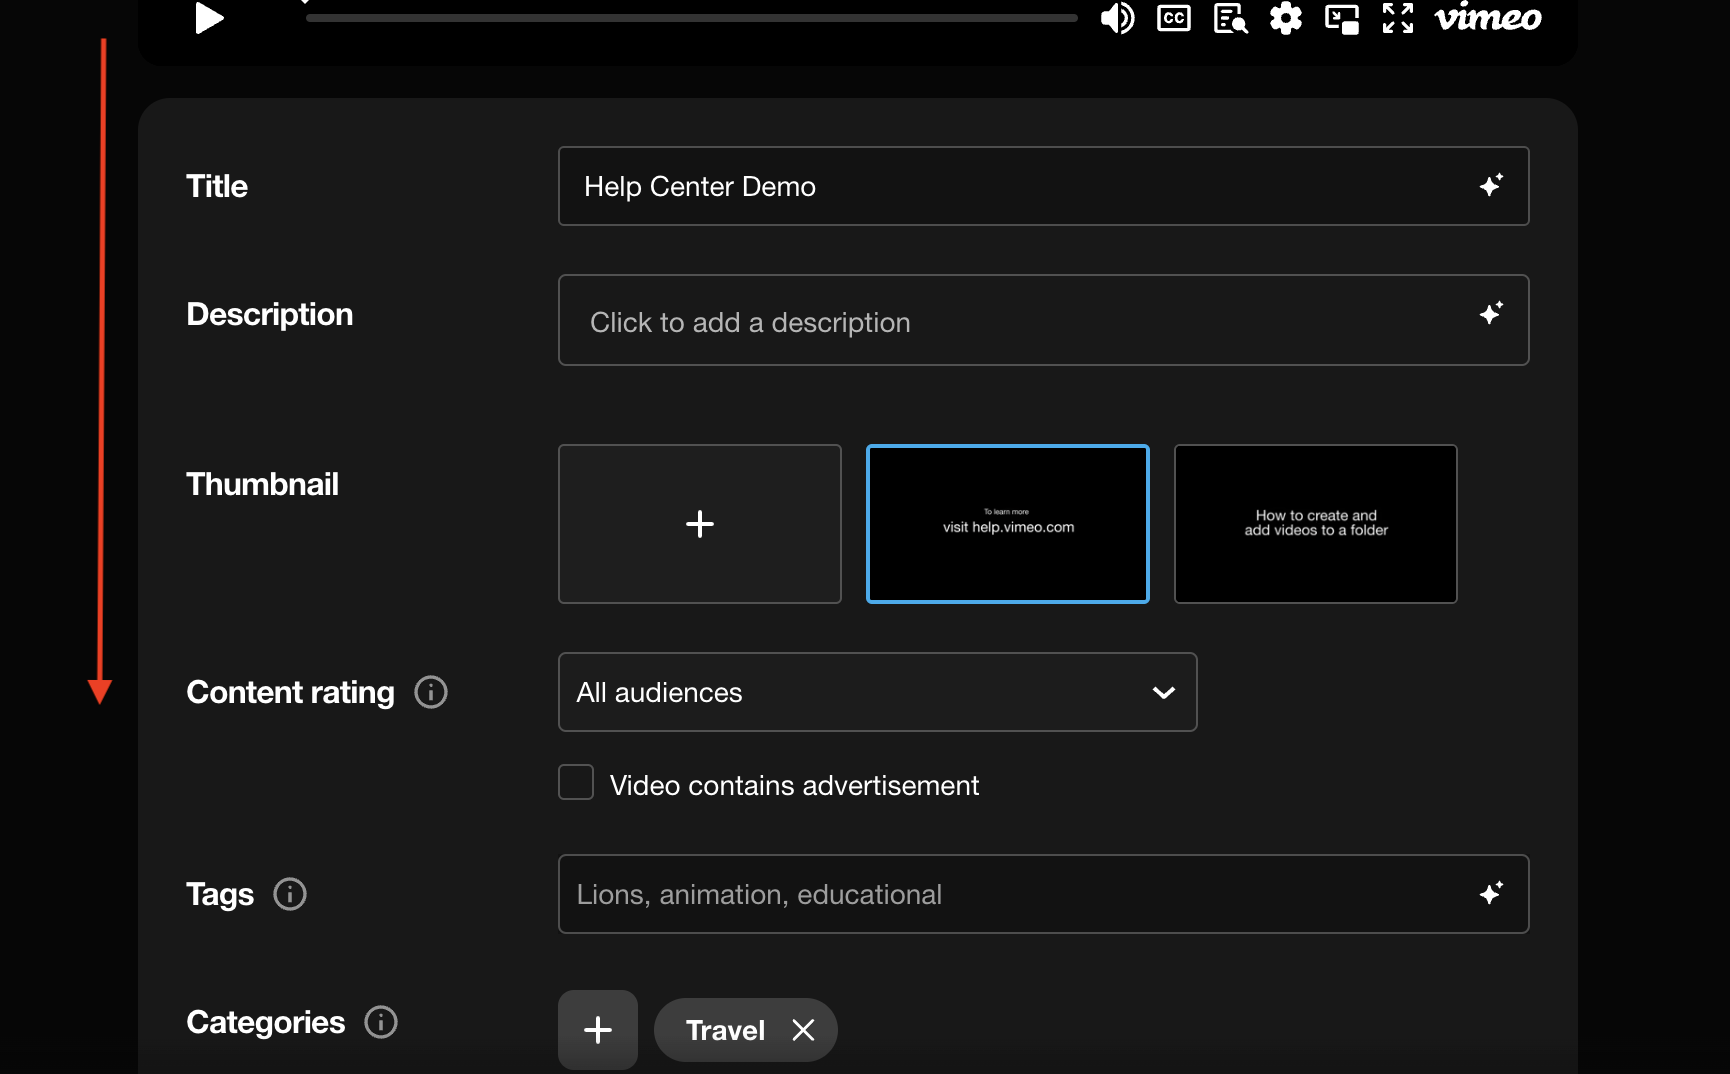Enable picture-in-picture mode icon

pyautogui.click(x=1341, y=18)
